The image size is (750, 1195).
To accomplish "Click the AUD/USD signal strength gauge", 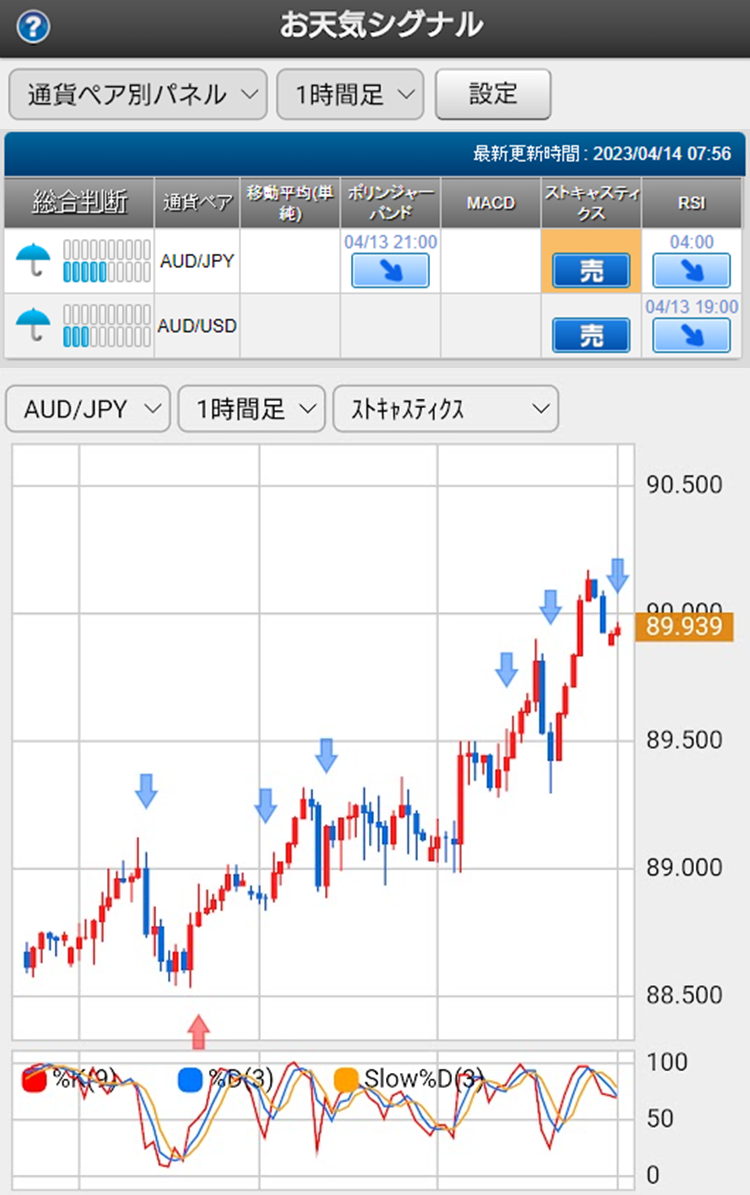I will tap(107, 325).
